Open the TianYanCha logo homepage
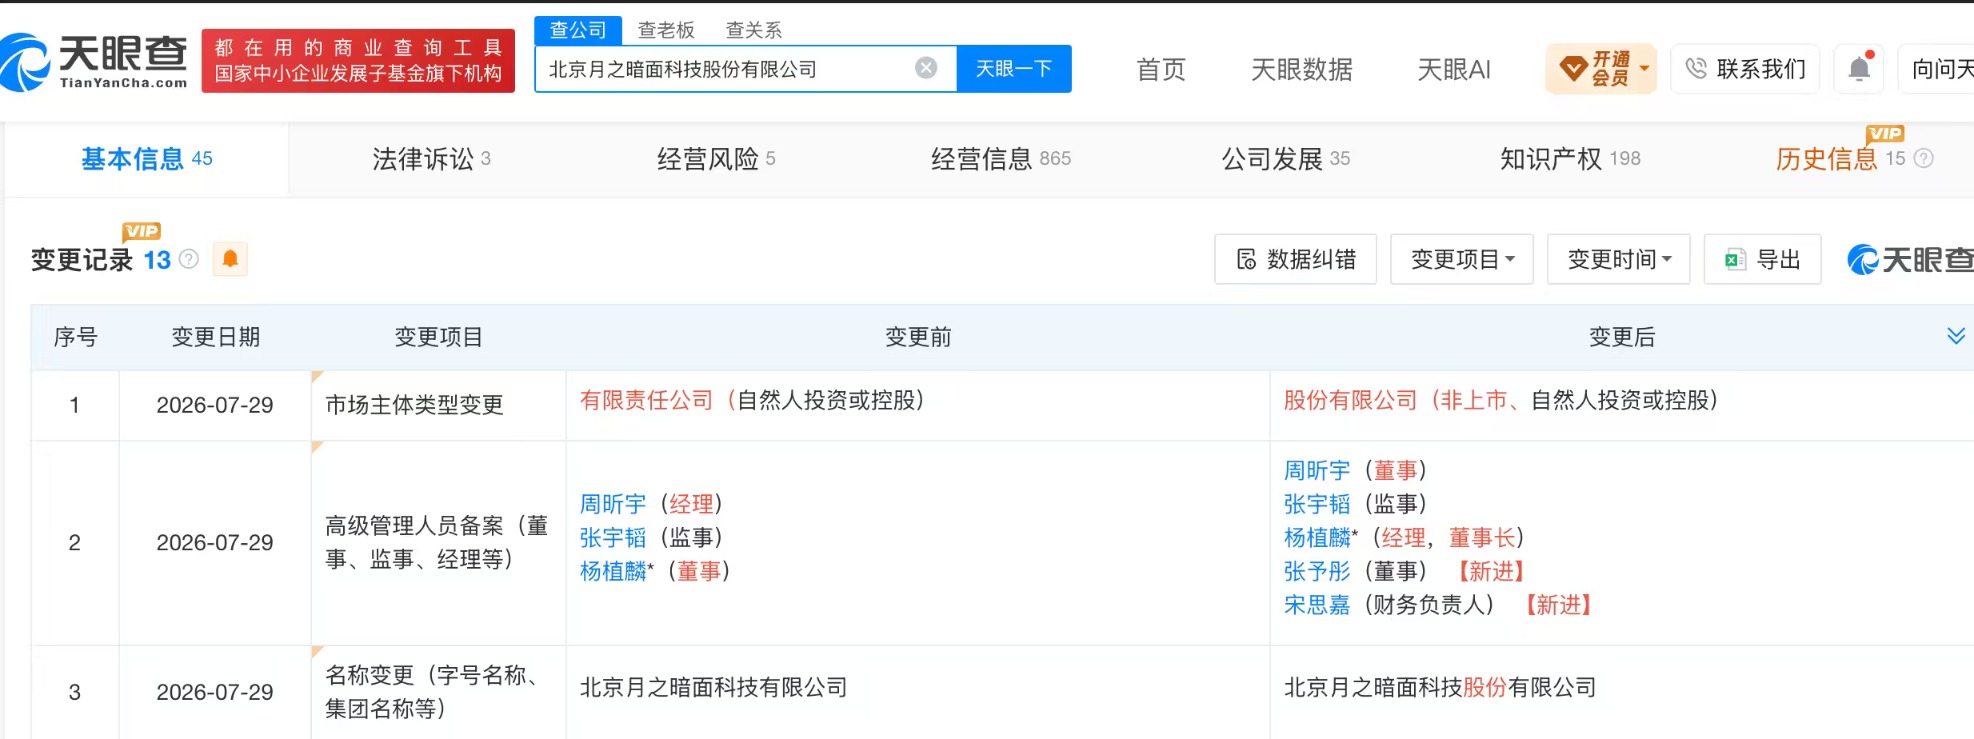This screenshot has width=1974, height=739. [x=95, y=62]
